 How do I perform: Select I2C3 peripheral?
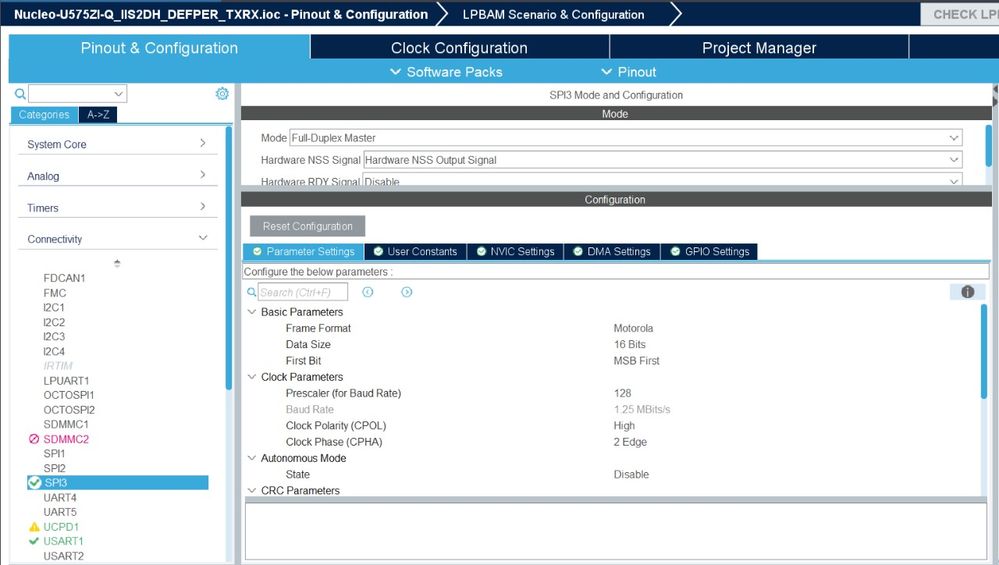pyautogui.click(x=54, y=336)
